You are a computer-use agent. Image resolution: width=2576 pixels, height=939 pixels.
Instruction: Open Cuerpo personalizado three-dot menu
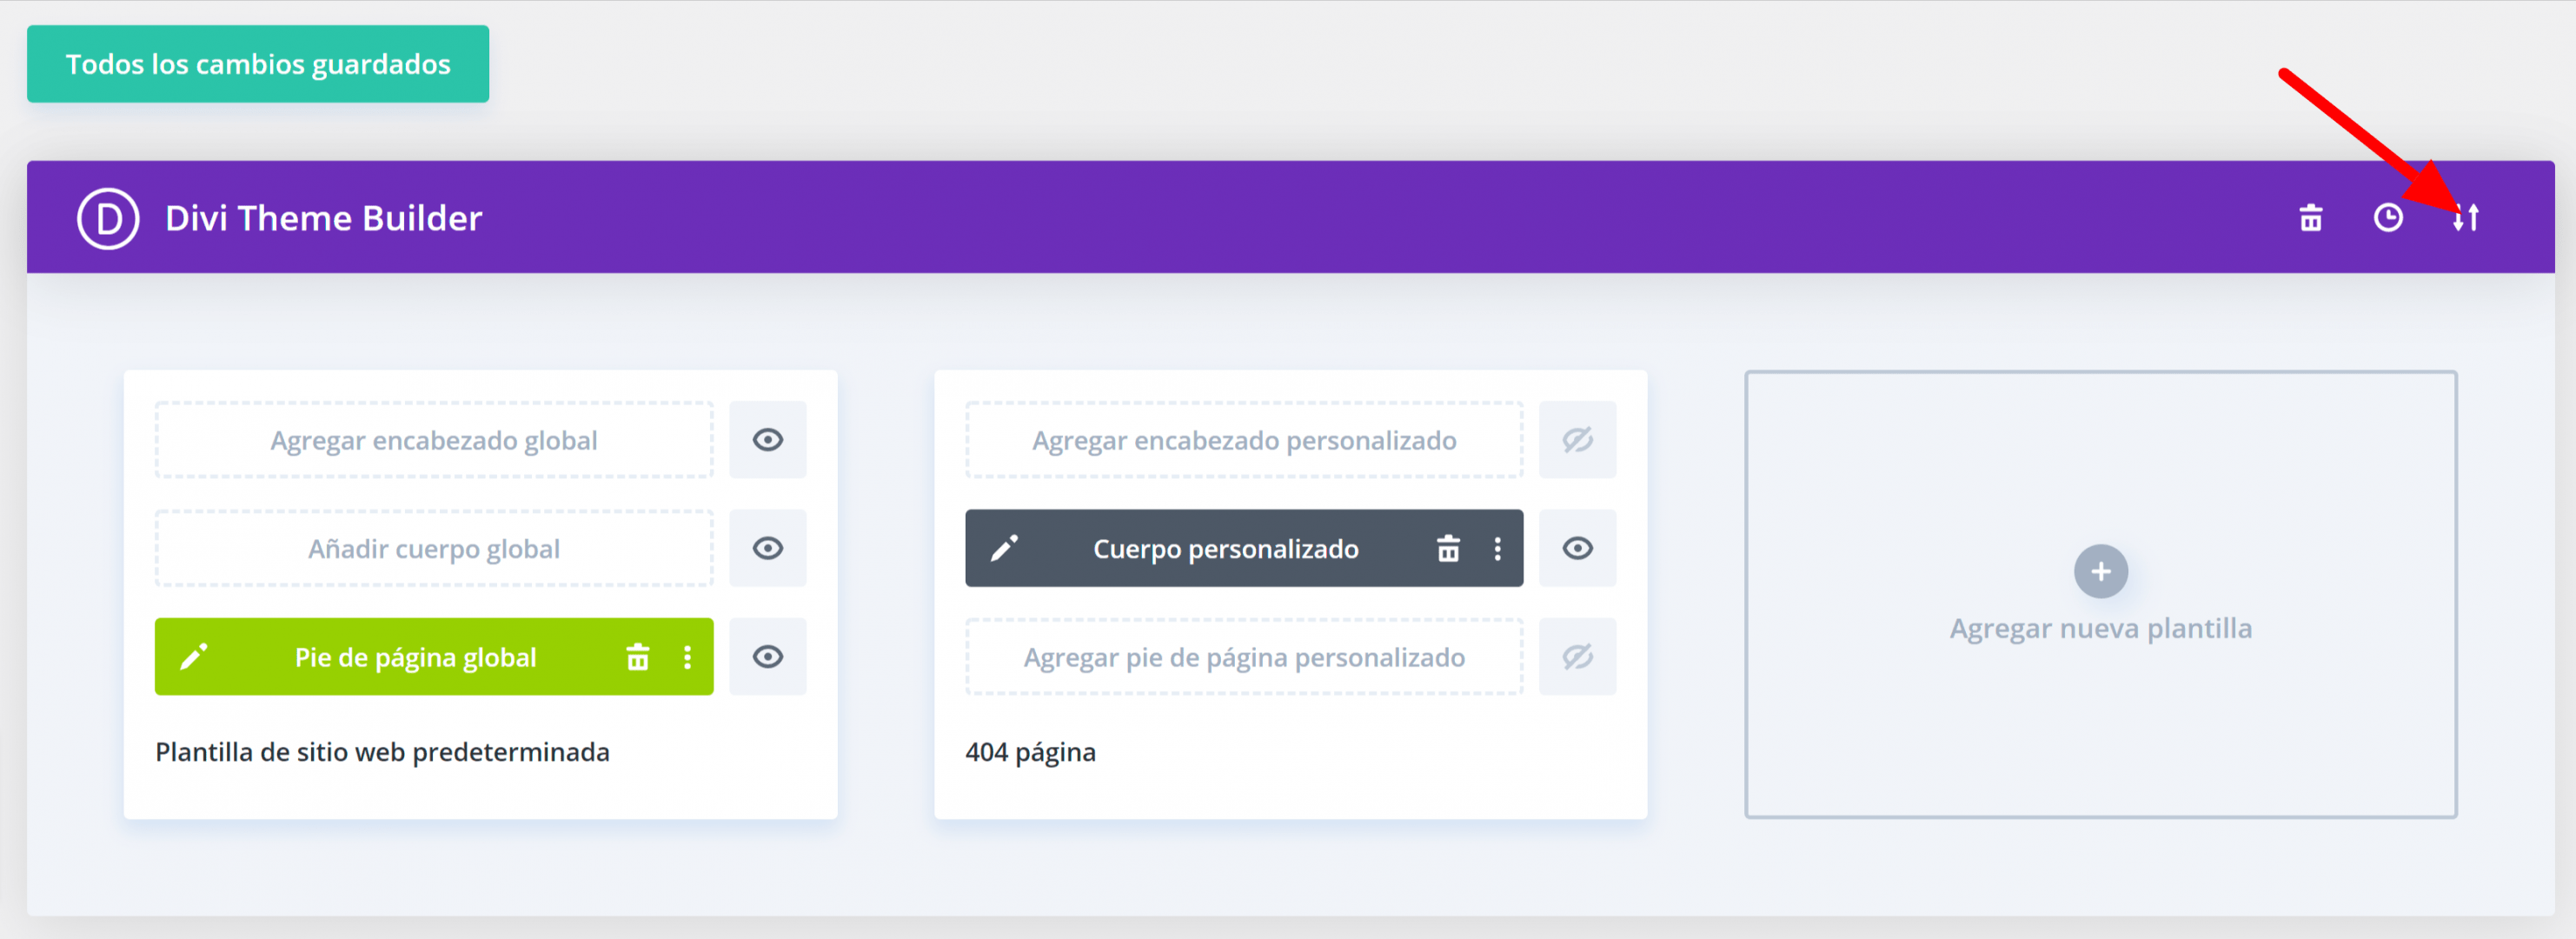tap(1497, 548)
